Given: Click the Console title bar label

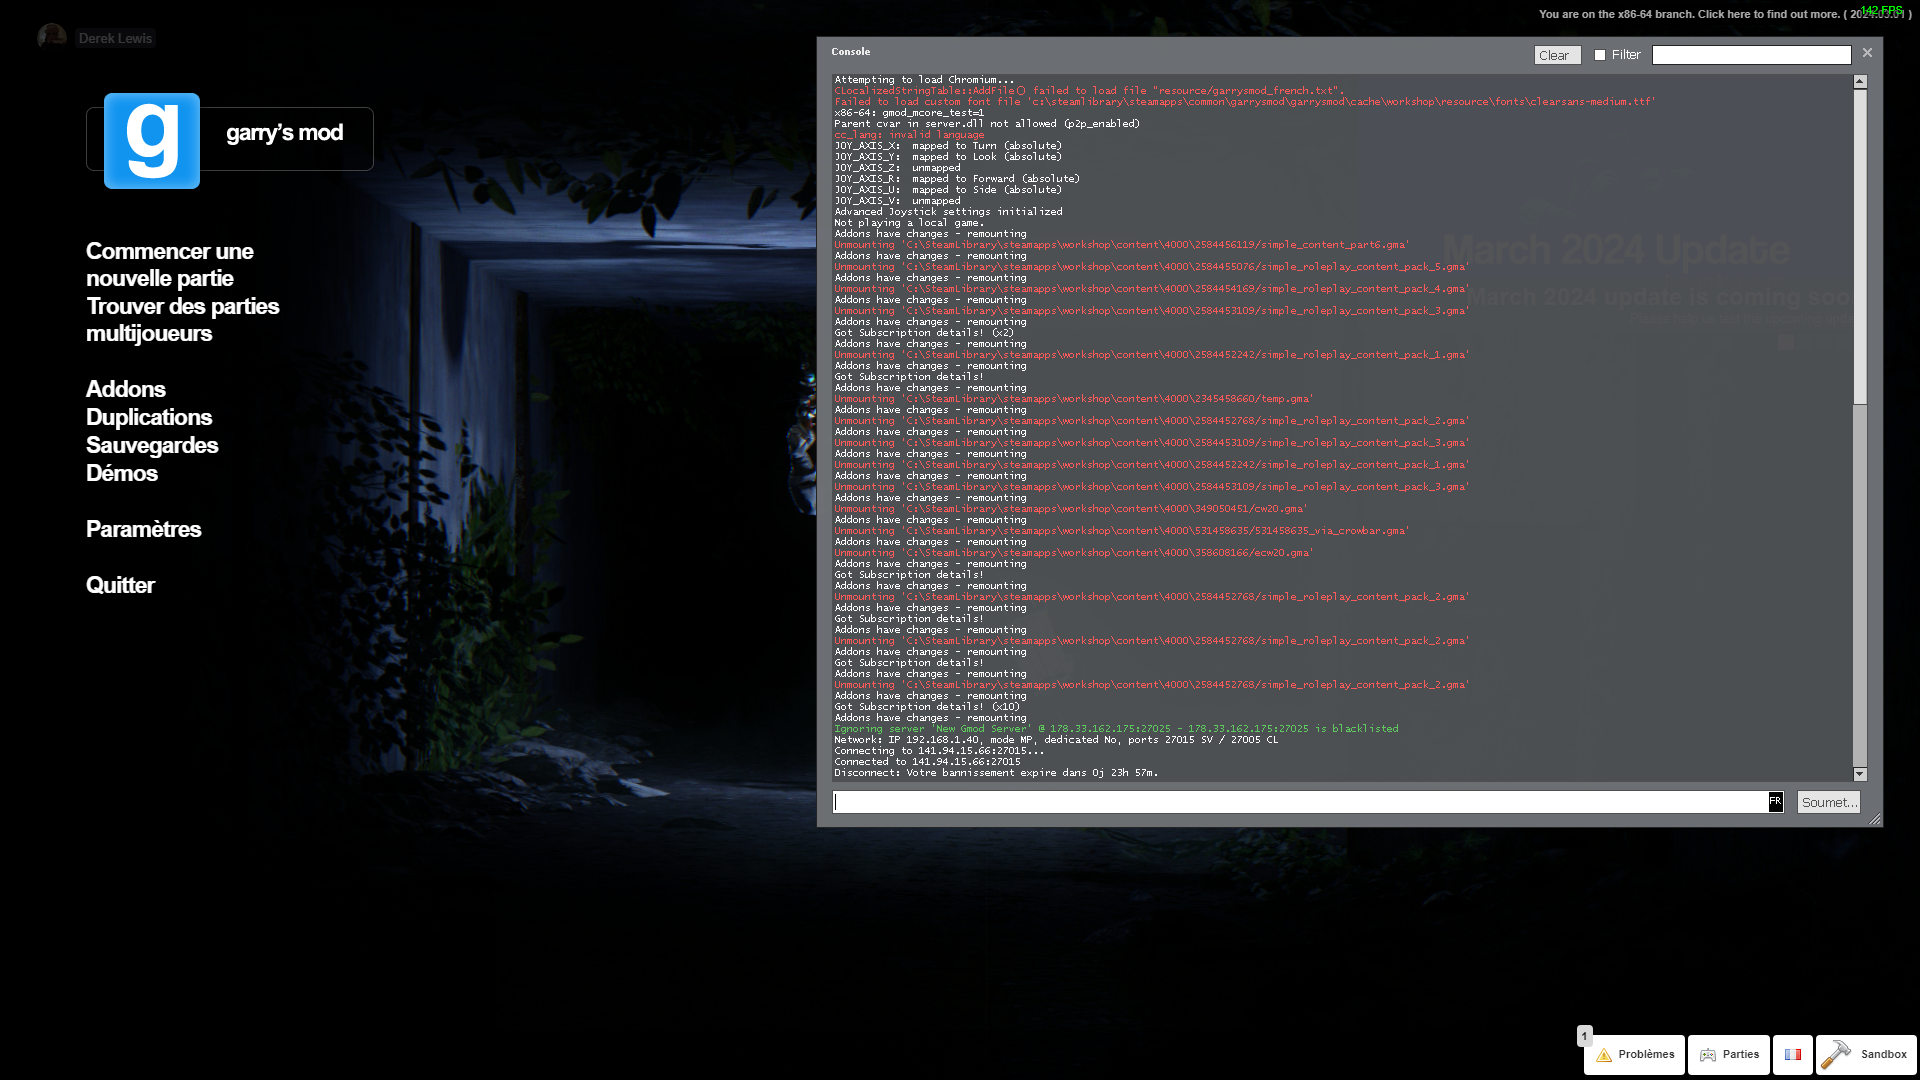Looking at the screenshot, I should point(850,52).
